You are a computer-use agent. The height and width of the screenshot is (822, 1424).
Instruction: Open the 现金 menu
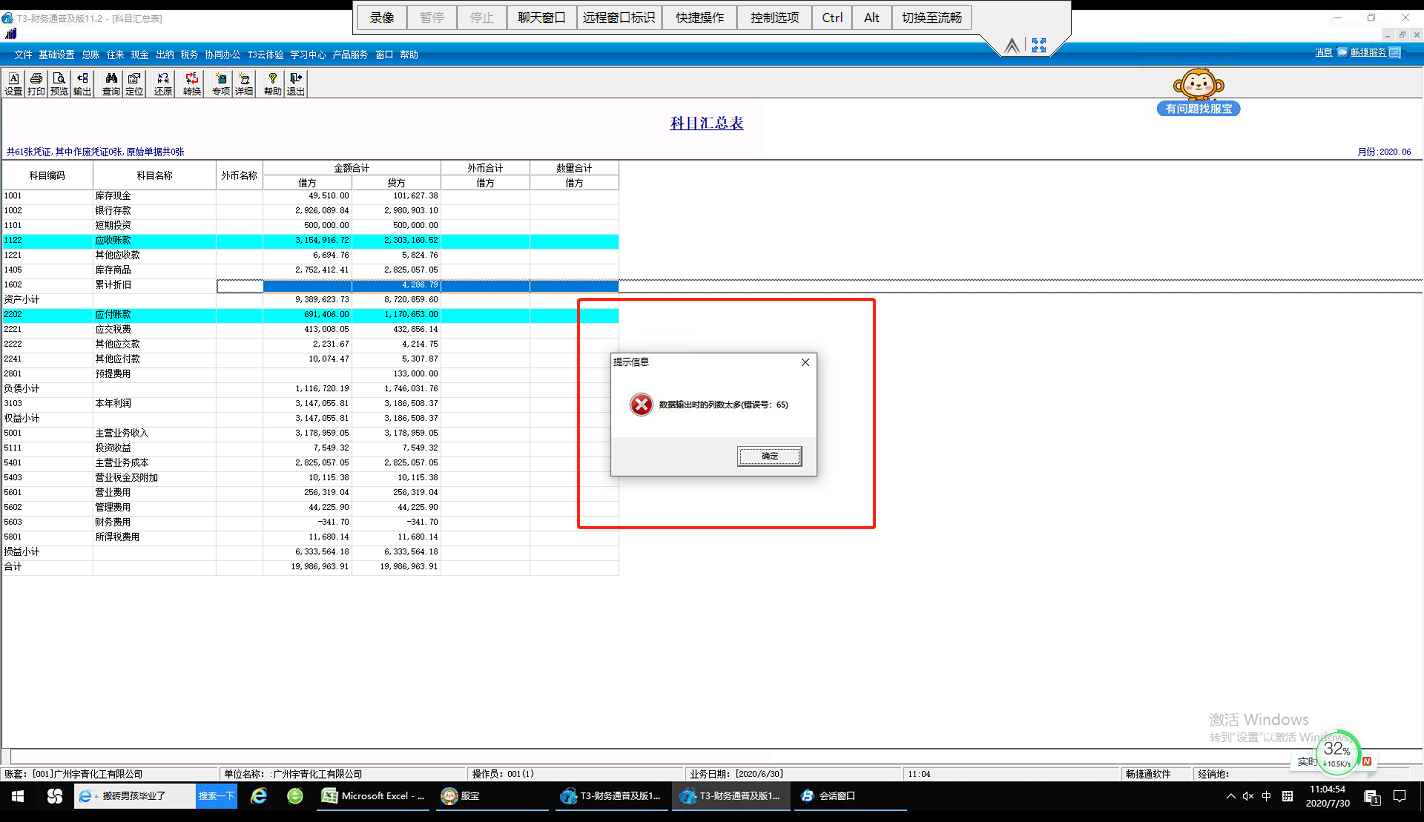(x=140, y=55)
